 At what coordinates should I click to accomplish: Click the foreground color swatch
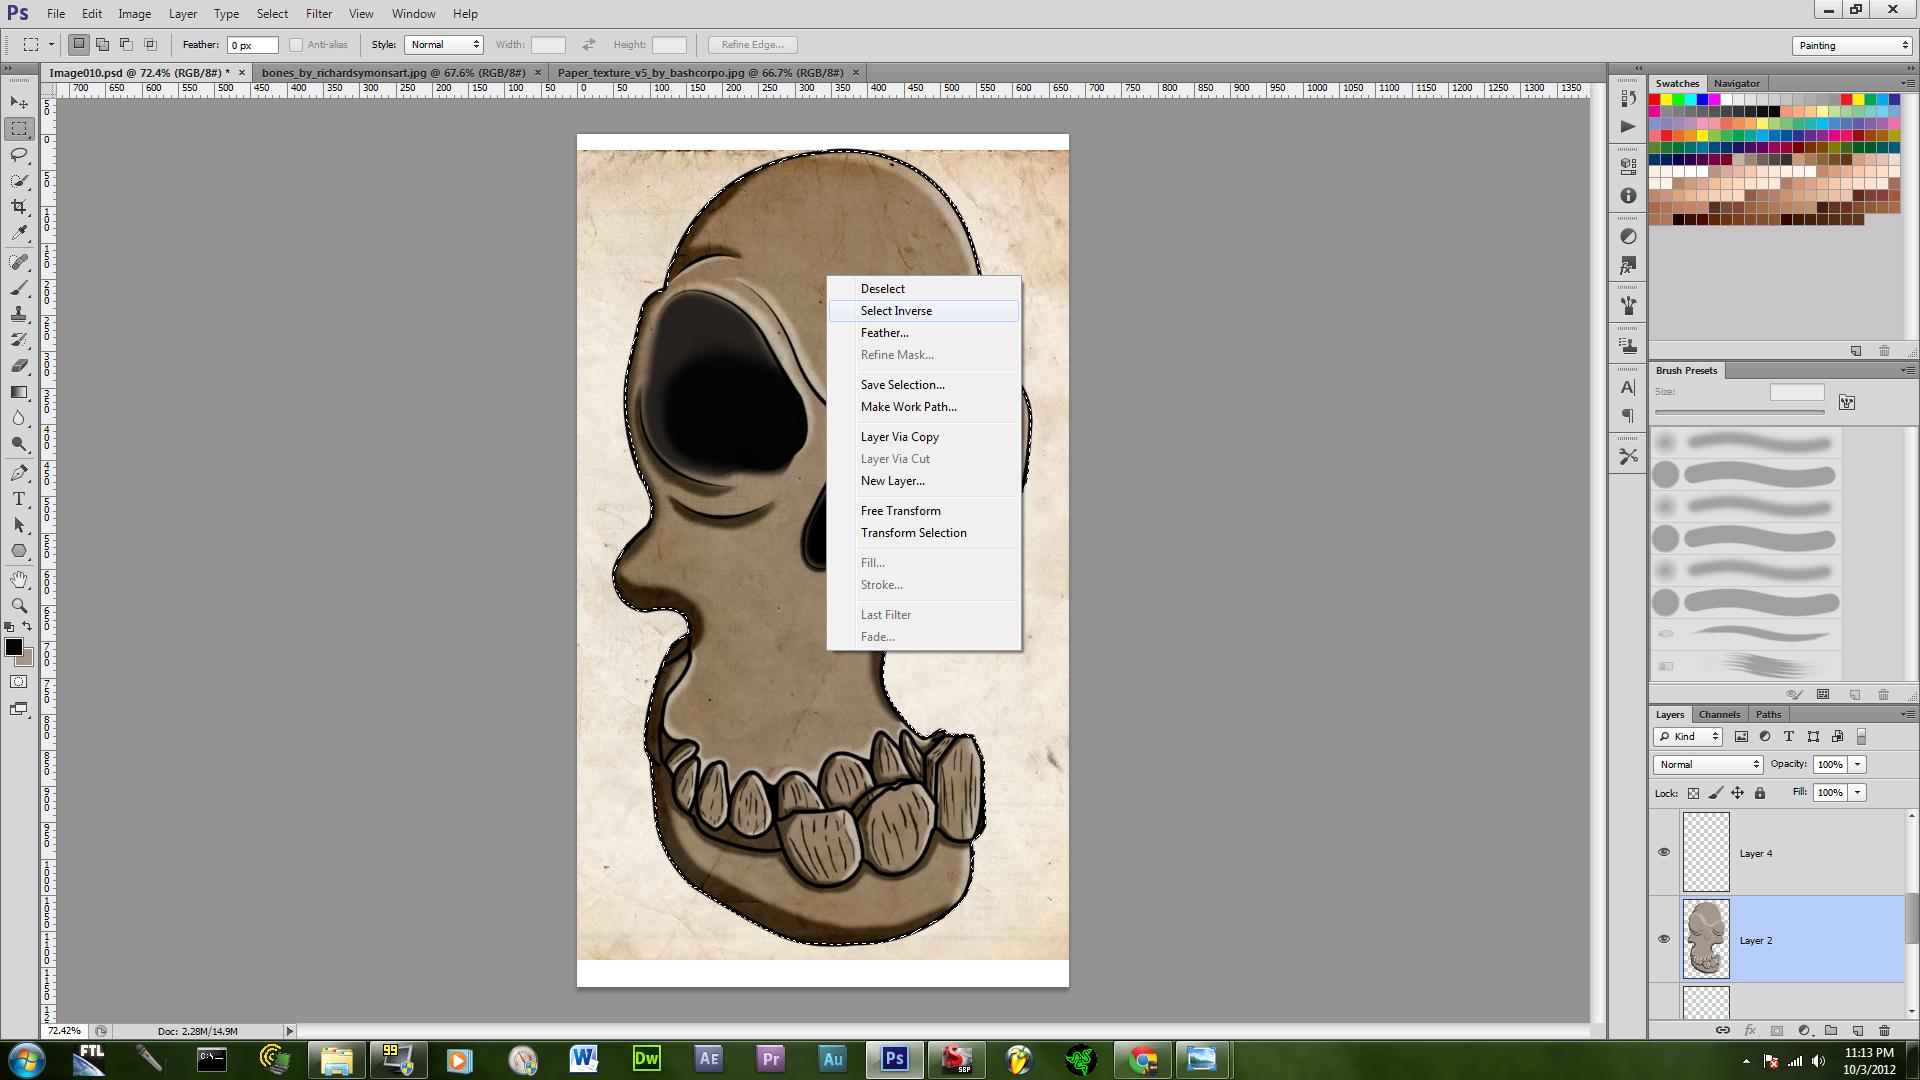click(14, 647)
